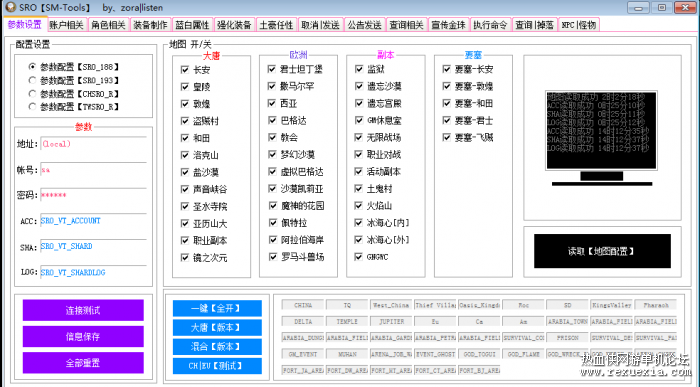
Task: Go to the 蓝白属性 tab
Action: pyautogui.click(x=192, y=25)
